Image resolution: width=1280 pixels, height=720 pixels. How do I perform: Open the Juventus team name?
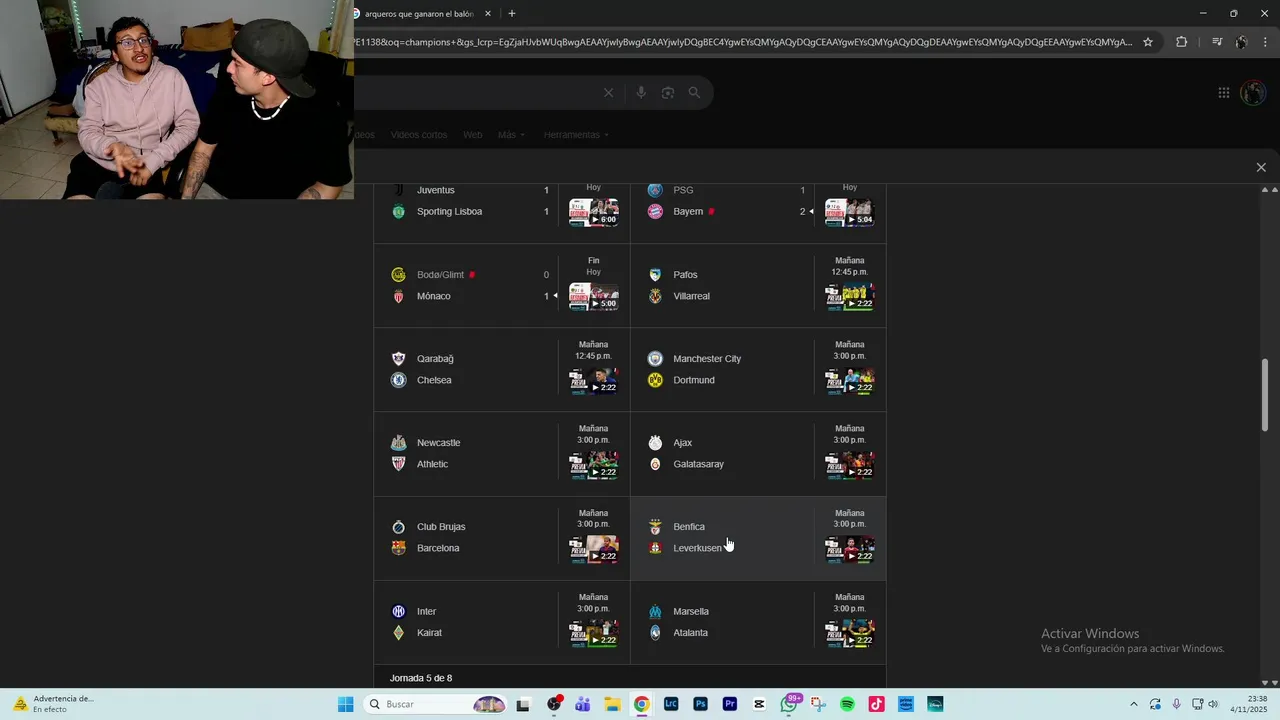coord(435,190)
